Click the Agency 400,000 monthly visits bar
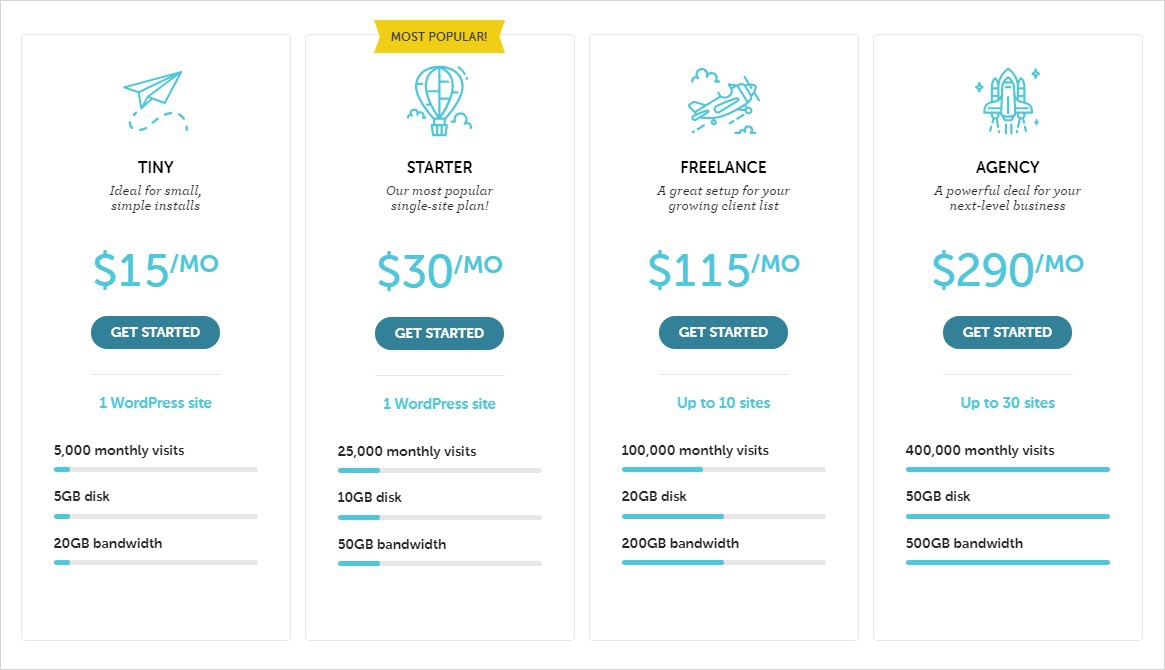 (1008, 469)
